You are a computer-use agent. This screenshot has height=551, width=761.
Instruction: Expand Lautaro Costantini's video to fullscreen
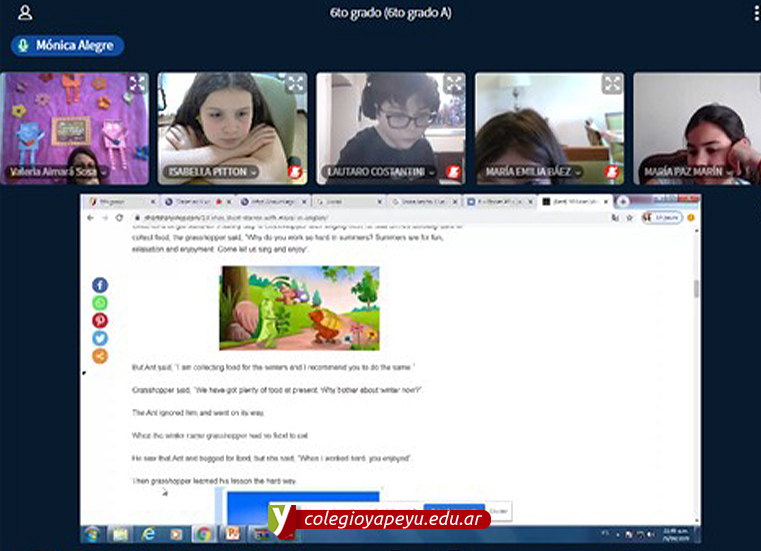[x=454, y=84]
